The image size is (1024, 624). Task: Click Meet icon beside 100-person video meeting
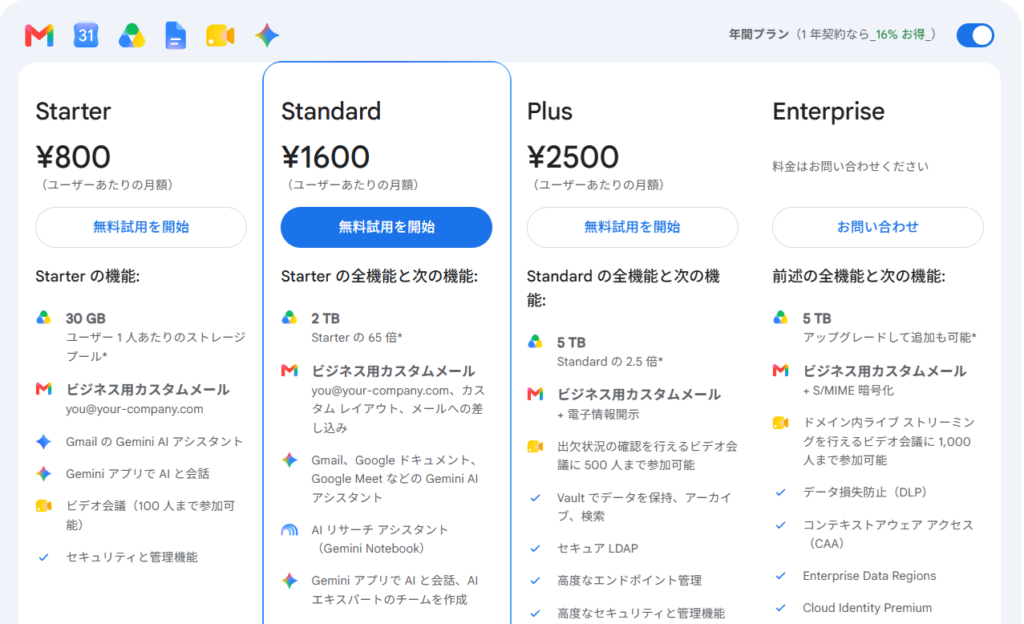(x=44, y=506)
